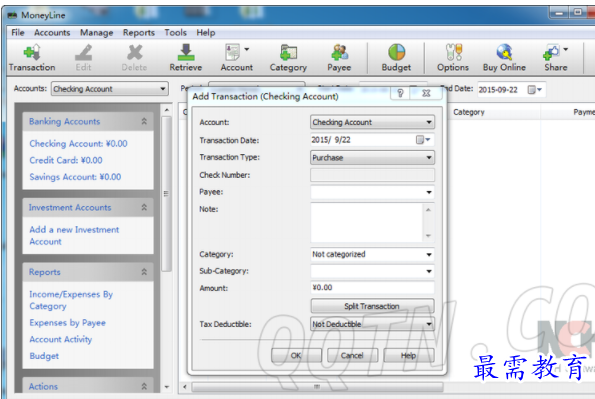Collapse the Banking Accounts panel

(x=144, y=121)
